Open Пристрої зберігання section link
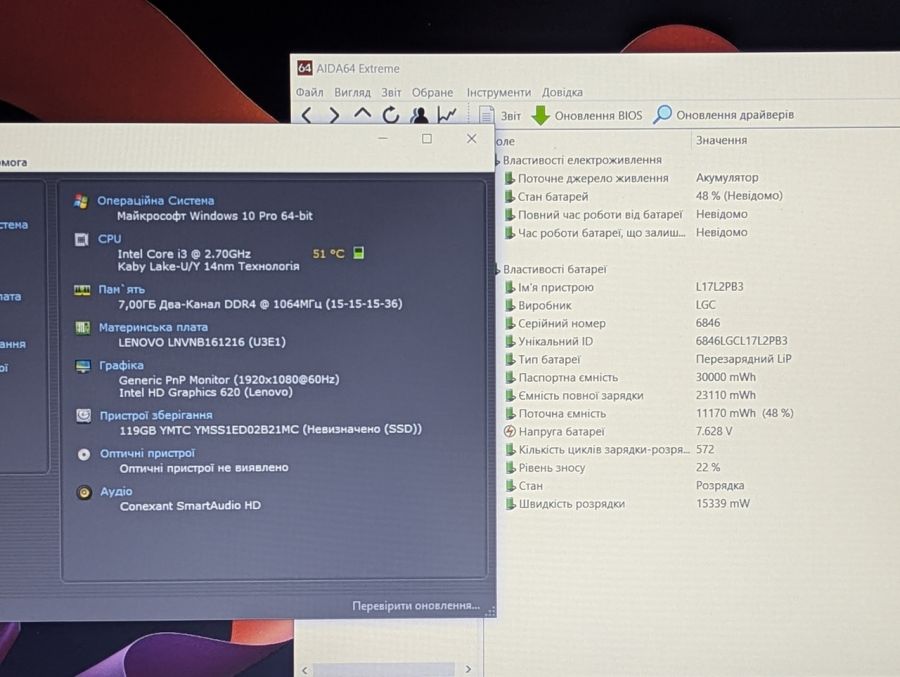Viewport: 900px width, 677px height. click(156, 415)
